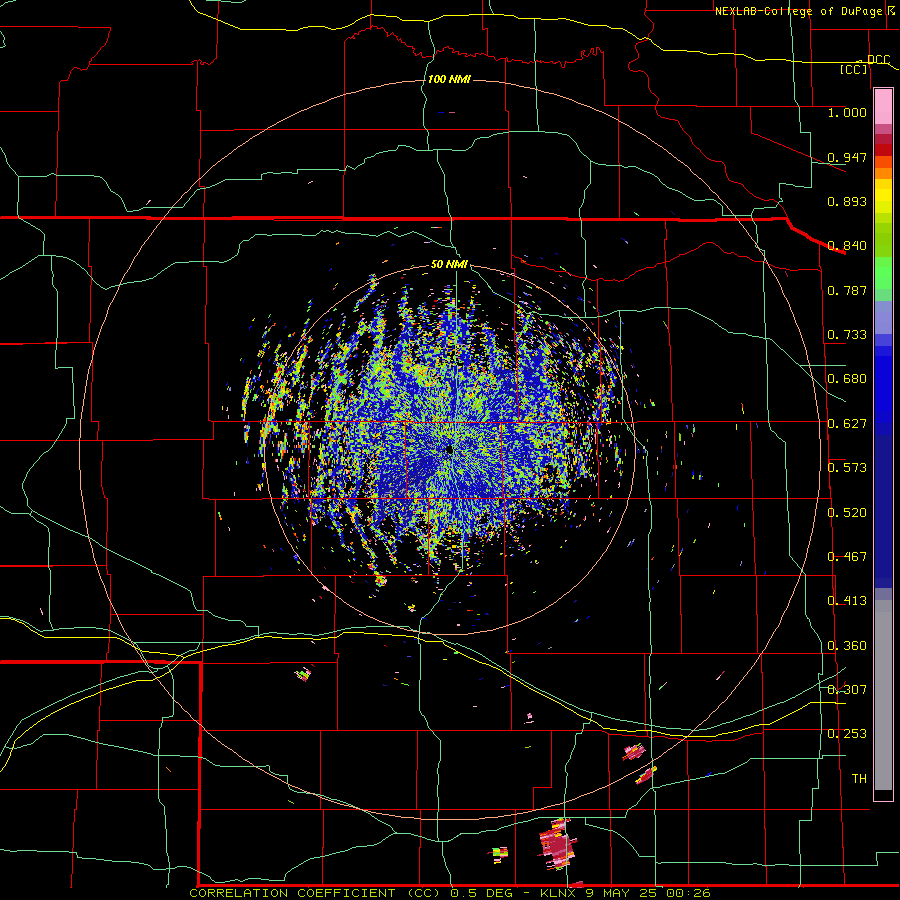Click the black radar site dot at center
The height and width of the screenshot is (900, 900).
449,450
